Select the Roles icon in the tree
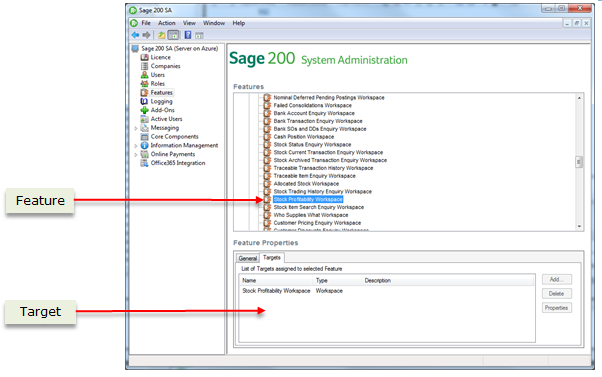The image size is (602, 377). (144, 84)
